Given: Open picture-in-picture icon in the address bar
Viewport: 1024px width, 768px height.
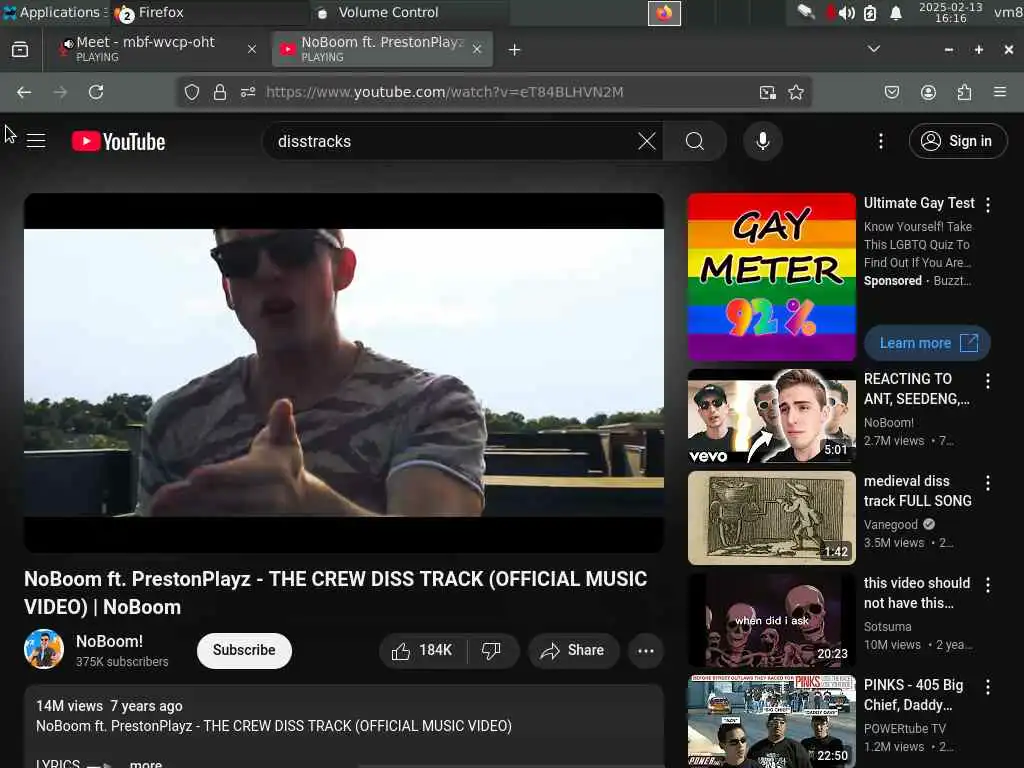Looking at the screenshot, I should tap(768, 92).
